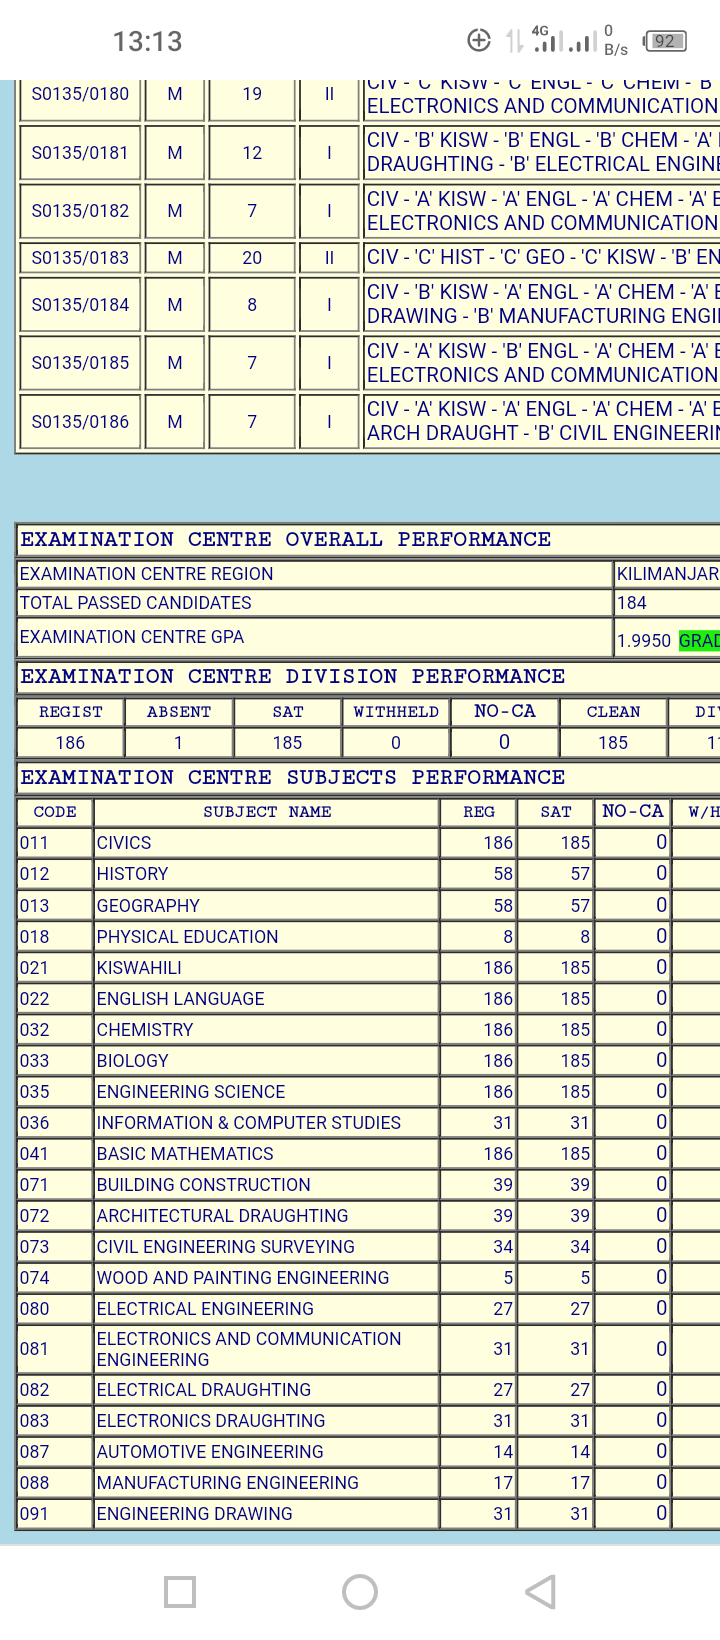The height and width of the screenshot is (1640, 720).
Task: Click the Examination Centre GPA label
Action: coord(132,637)
